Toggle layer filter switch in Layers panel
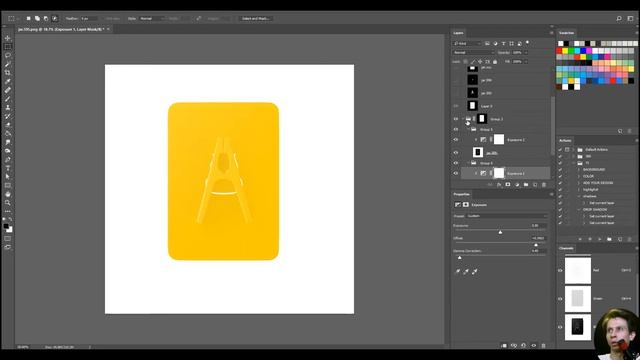This screenshot has height=360, width=640. [x=527, y=42]
